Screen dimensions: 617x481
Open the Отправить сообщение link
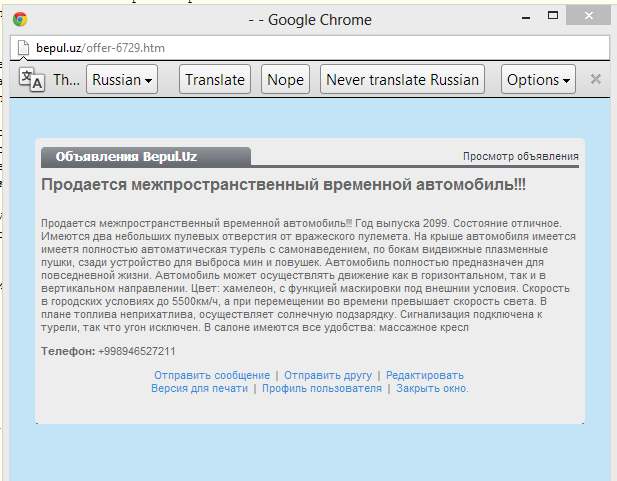click(x=212, y=375)
